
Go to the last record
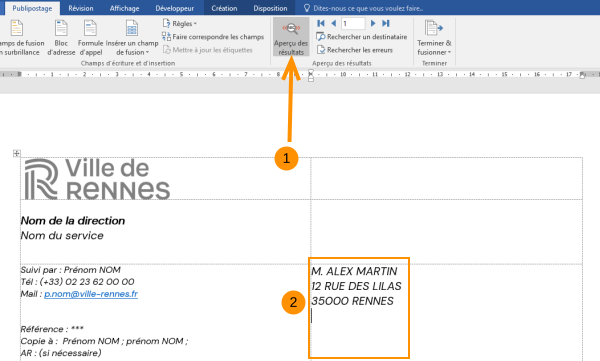click(x=386, y=23)
